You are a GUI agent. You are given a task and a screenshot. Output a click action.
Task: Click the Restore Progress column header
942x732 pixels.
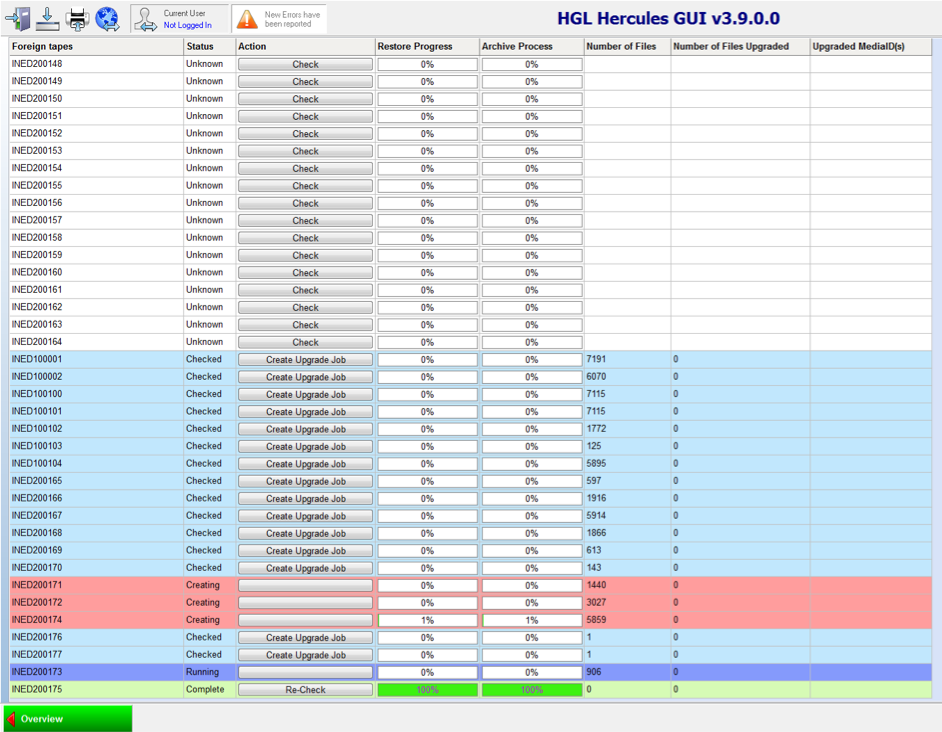(427, 46)
